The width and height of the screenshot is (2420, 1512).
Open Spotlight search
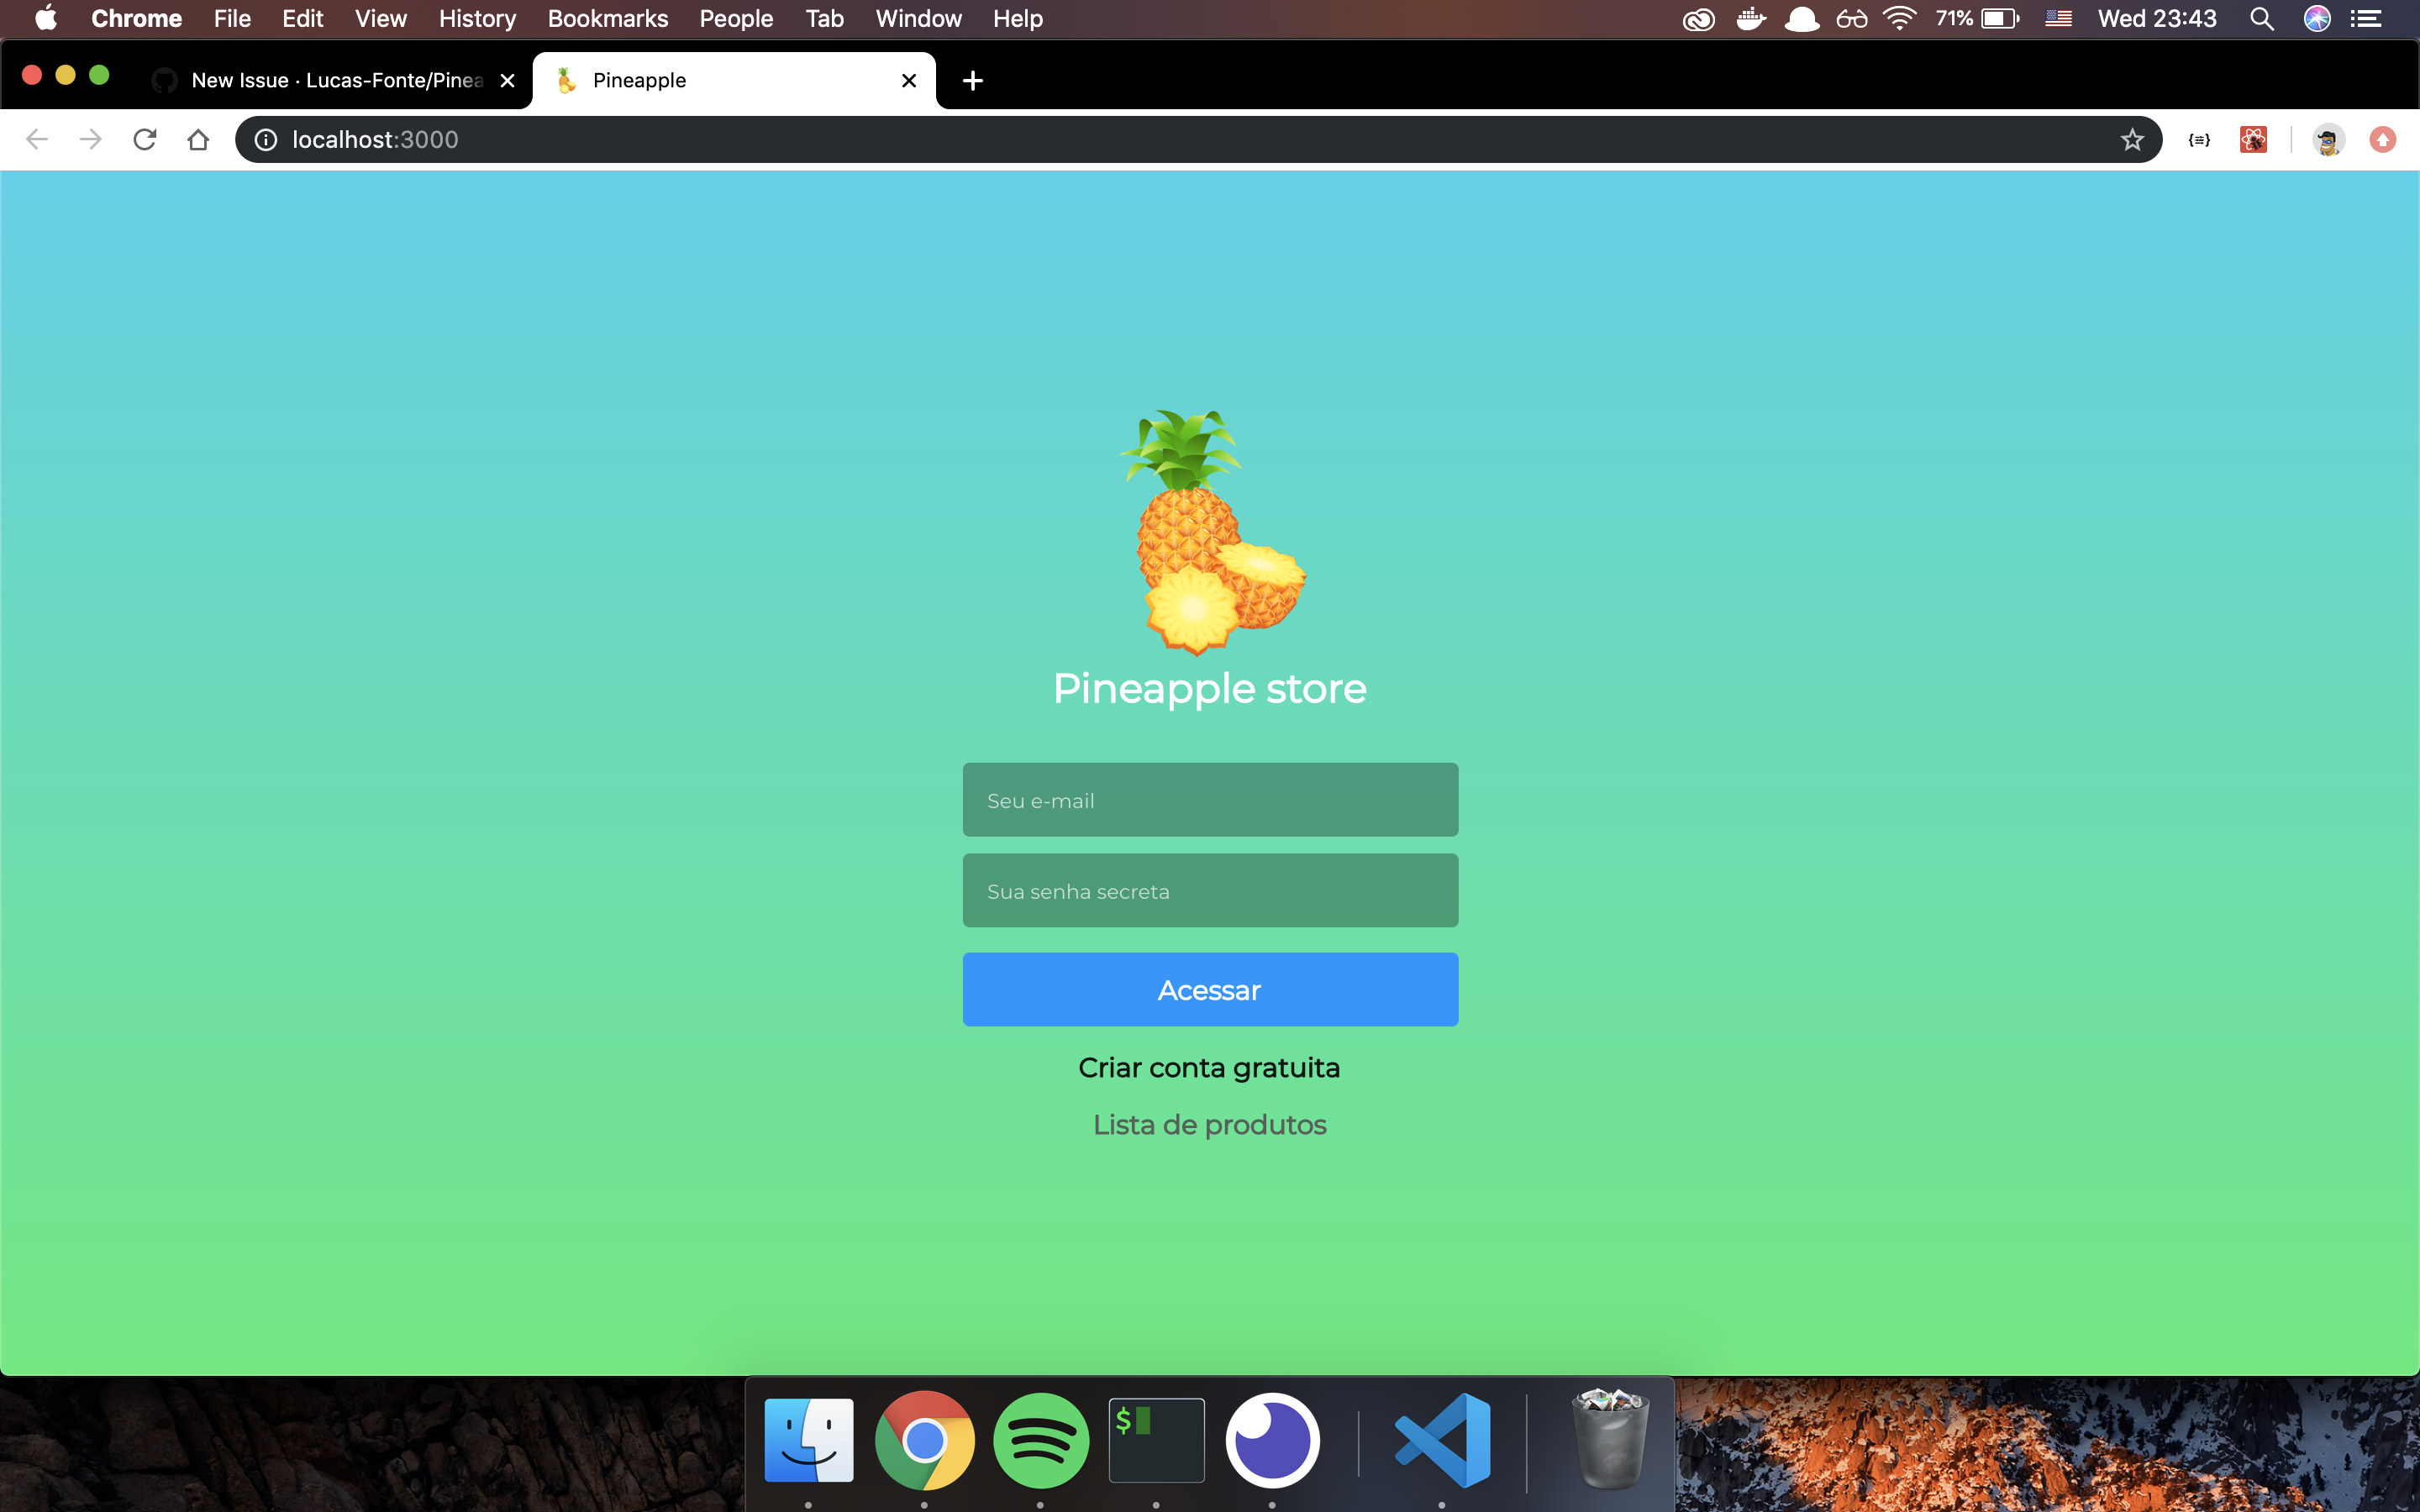pos(2262,18)
